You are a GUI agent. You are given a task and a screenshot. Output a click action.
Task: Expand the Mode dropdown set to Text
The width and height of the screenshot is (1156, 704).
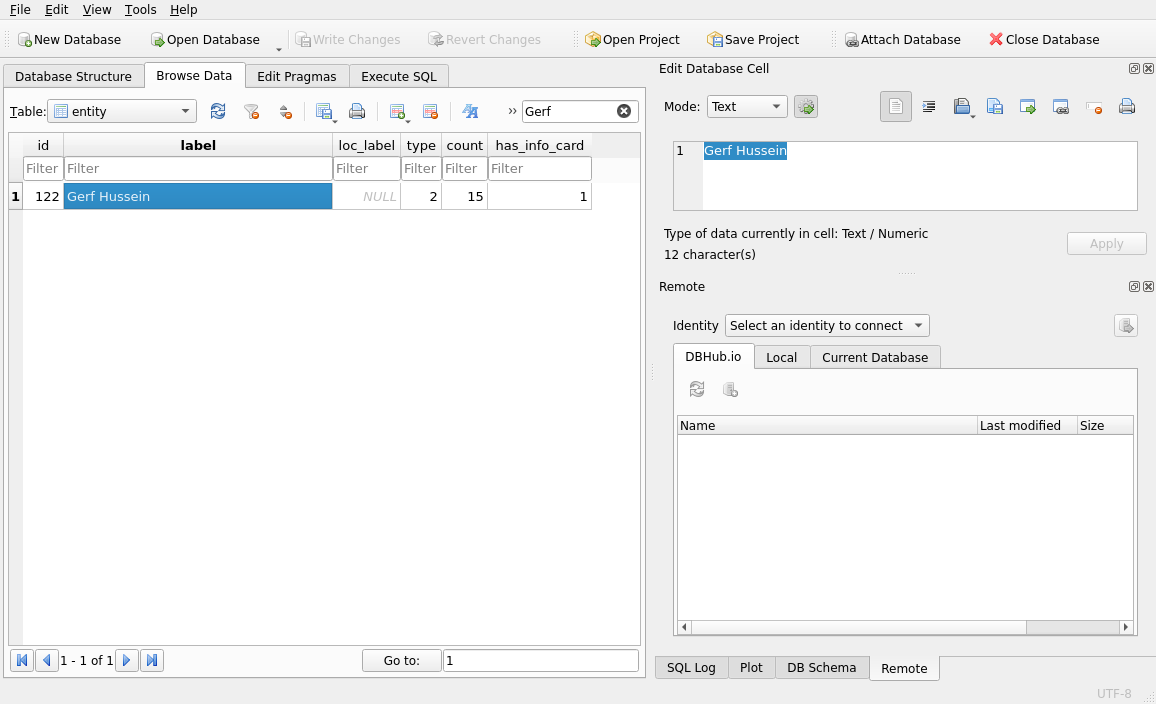(747, 107)
